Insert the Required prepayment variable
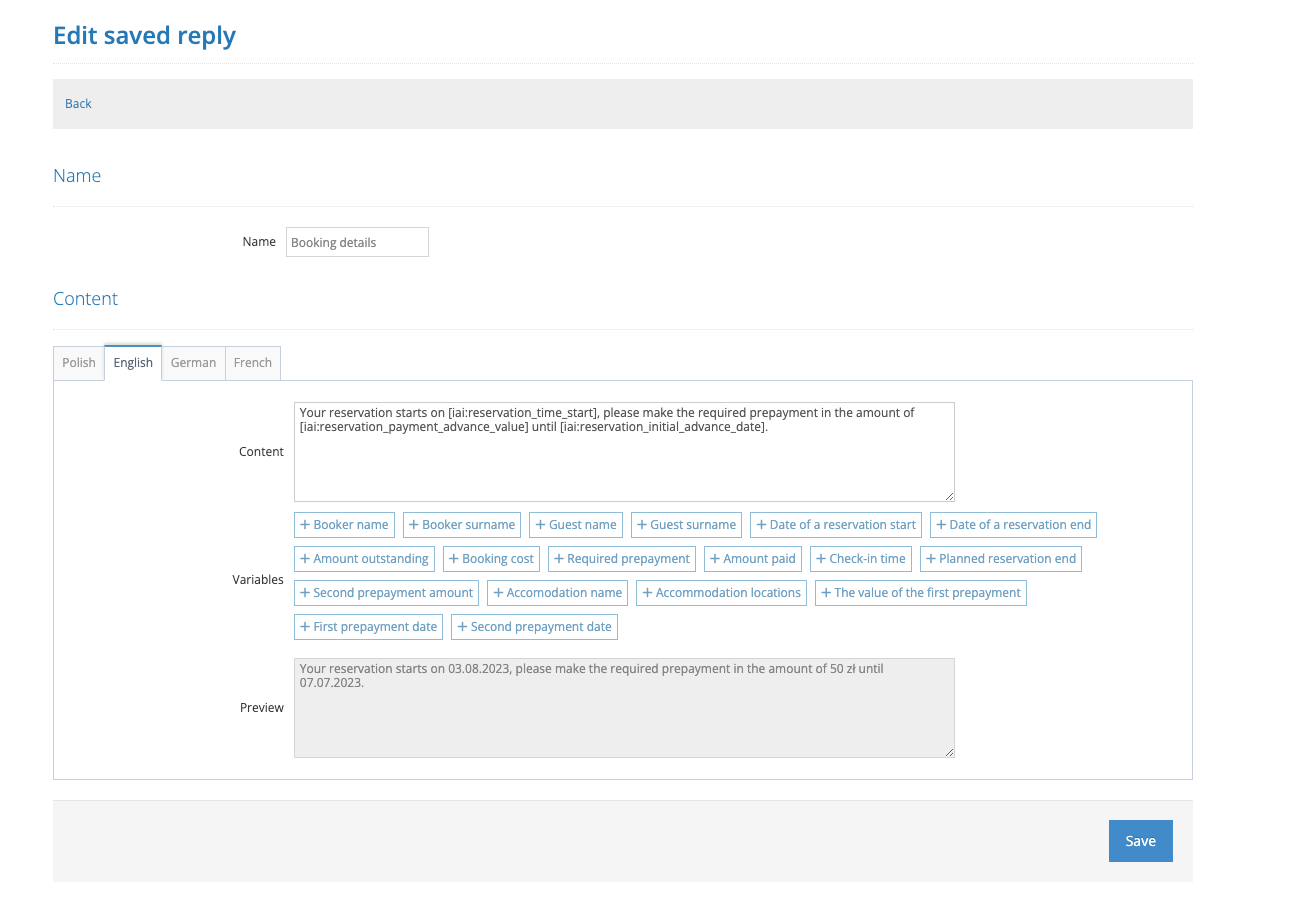Screen dimensions: 1309x921 pyautogui.click(x=621, y=559)
